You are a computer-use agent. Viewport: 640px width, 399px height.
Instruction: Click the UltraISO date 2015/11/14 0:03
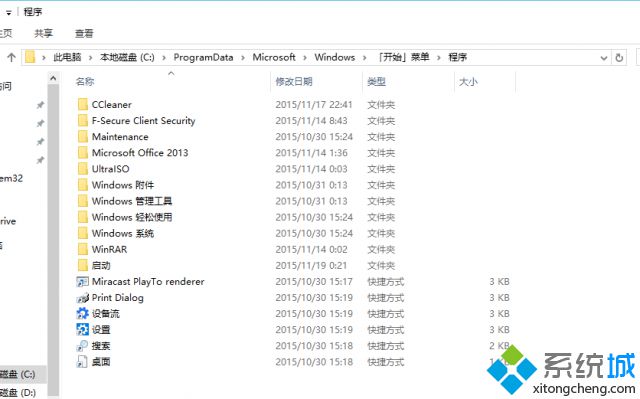tap(311, 168)
